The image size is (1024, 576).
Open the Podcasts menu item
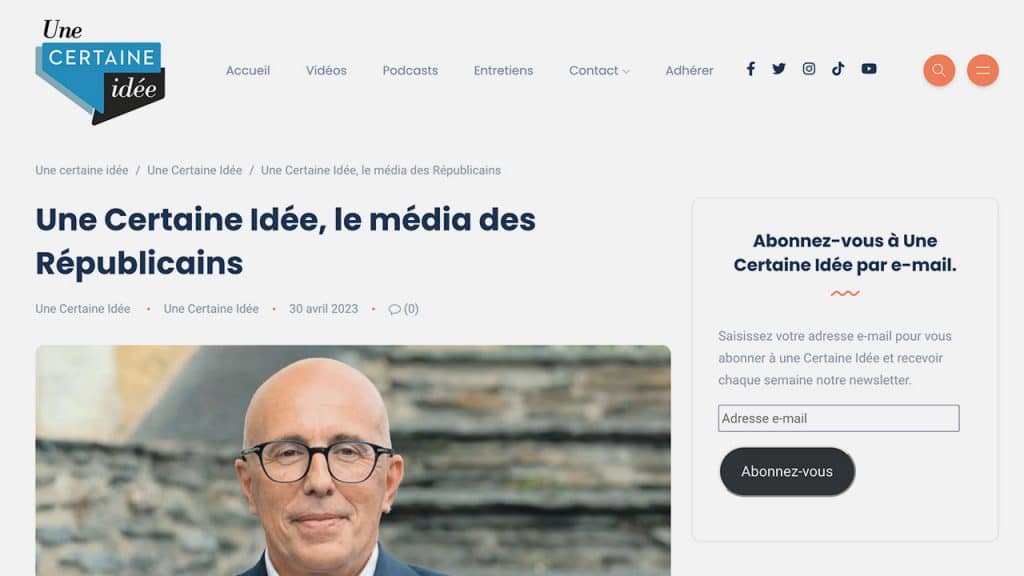point(410,71)
